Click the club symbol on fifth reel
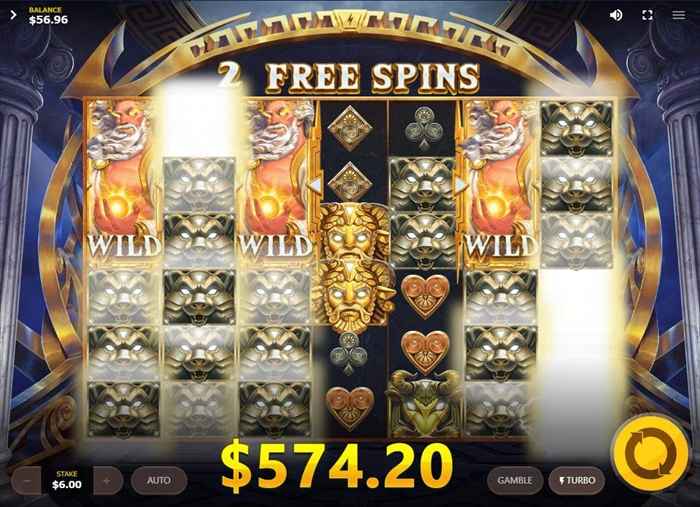Image resolution: width=700 pixels, height=507 pixels. click(x=424, y=128)
